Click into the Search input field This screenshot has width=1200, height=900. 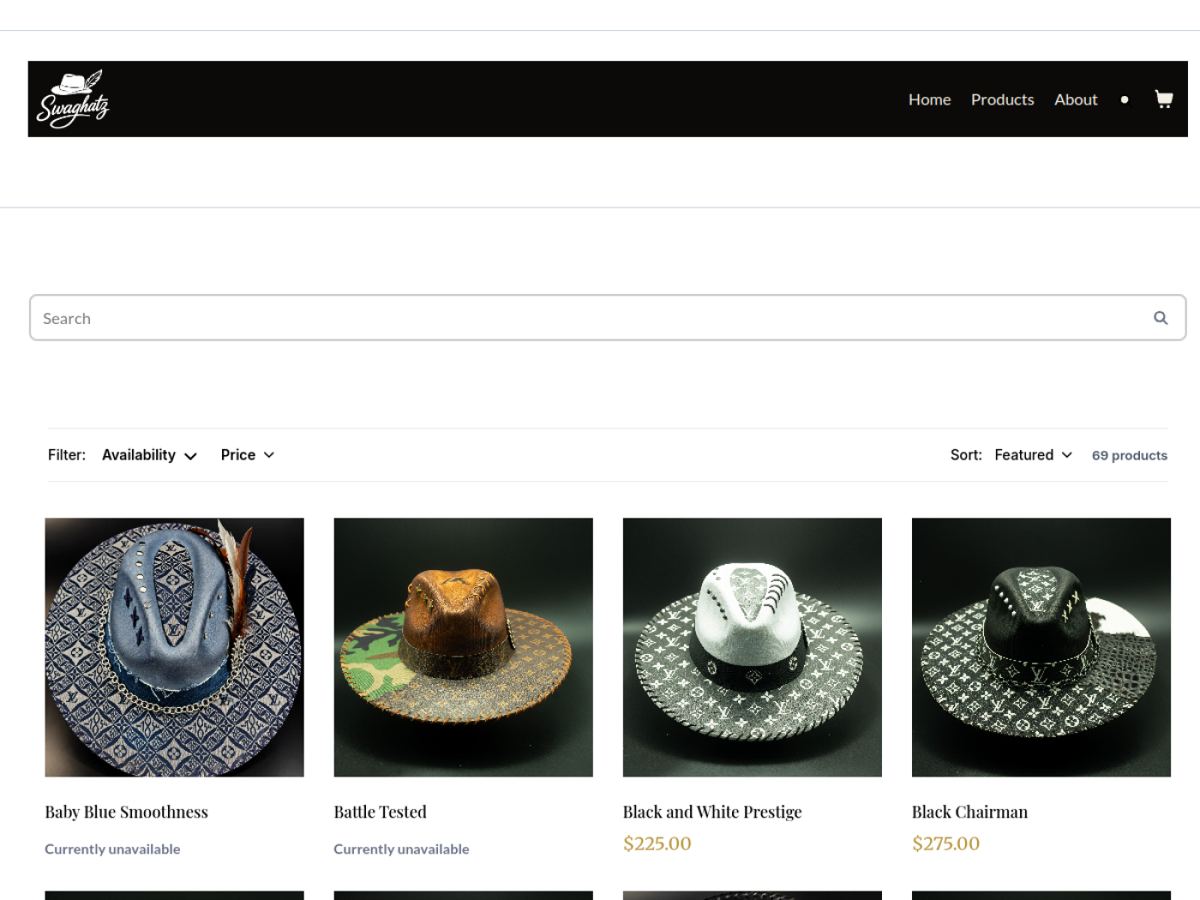(x=607, y=318)
